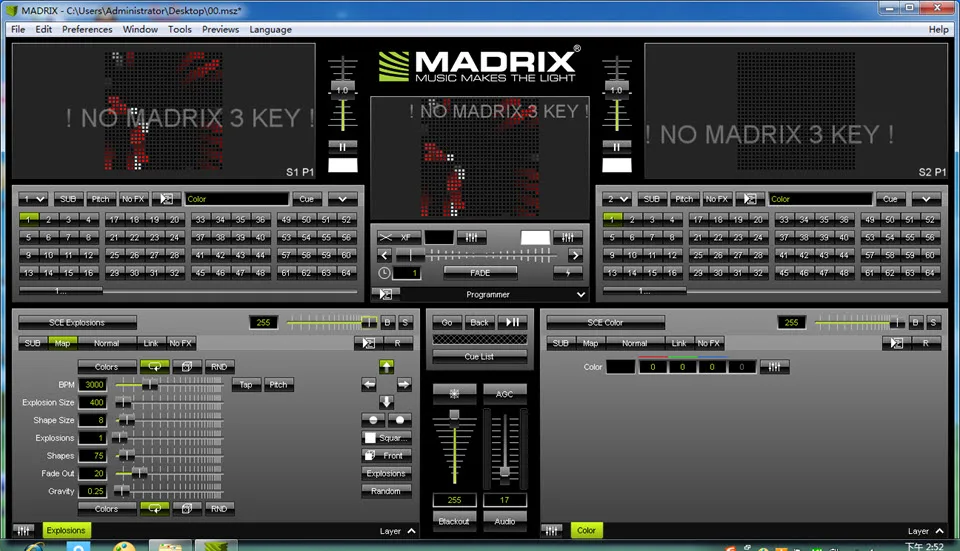
Task: Click the filled circle shape button
Action: tap(400, 420)
